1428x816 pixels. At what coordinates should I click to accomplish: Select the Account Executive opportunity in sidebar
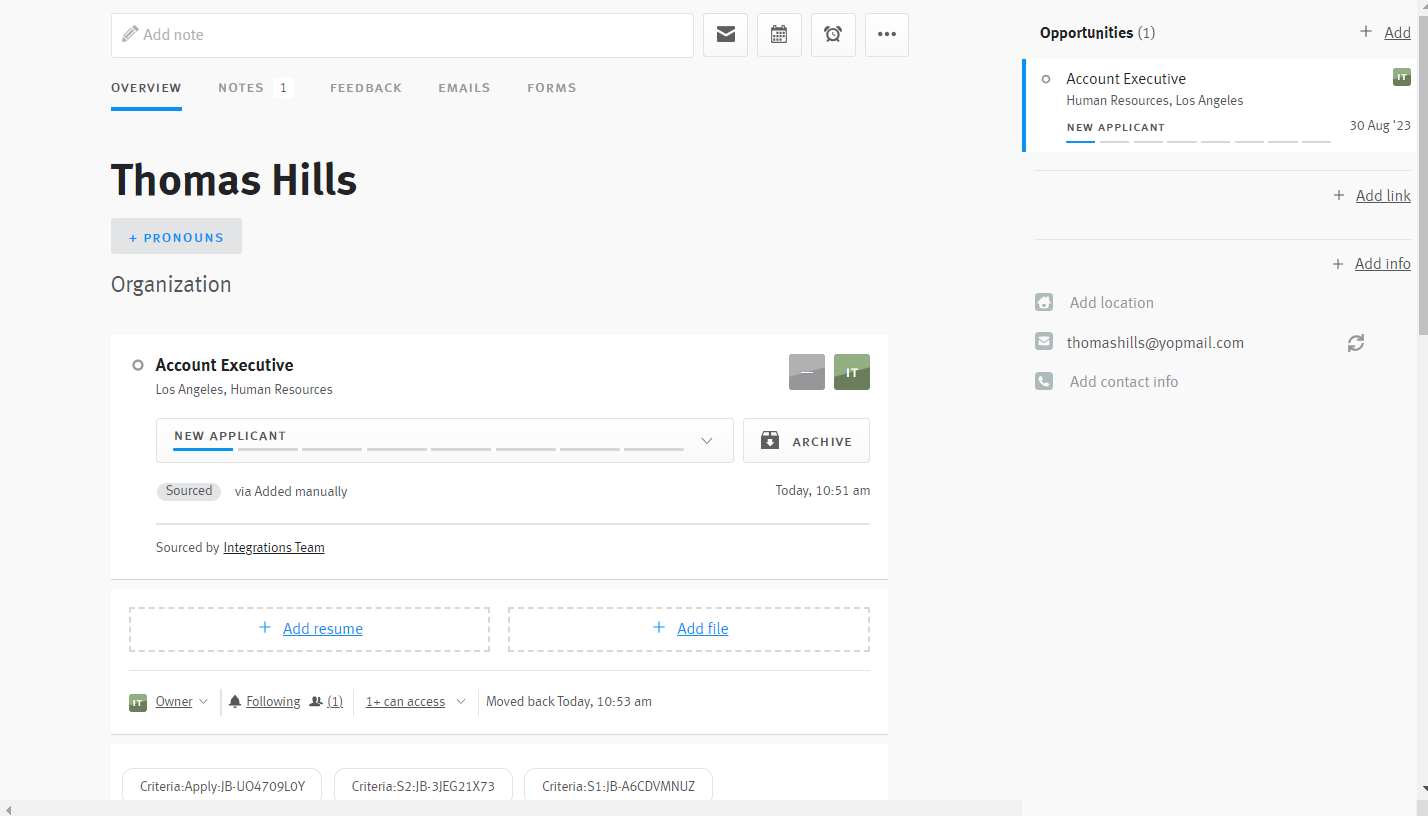[1220, 105]
